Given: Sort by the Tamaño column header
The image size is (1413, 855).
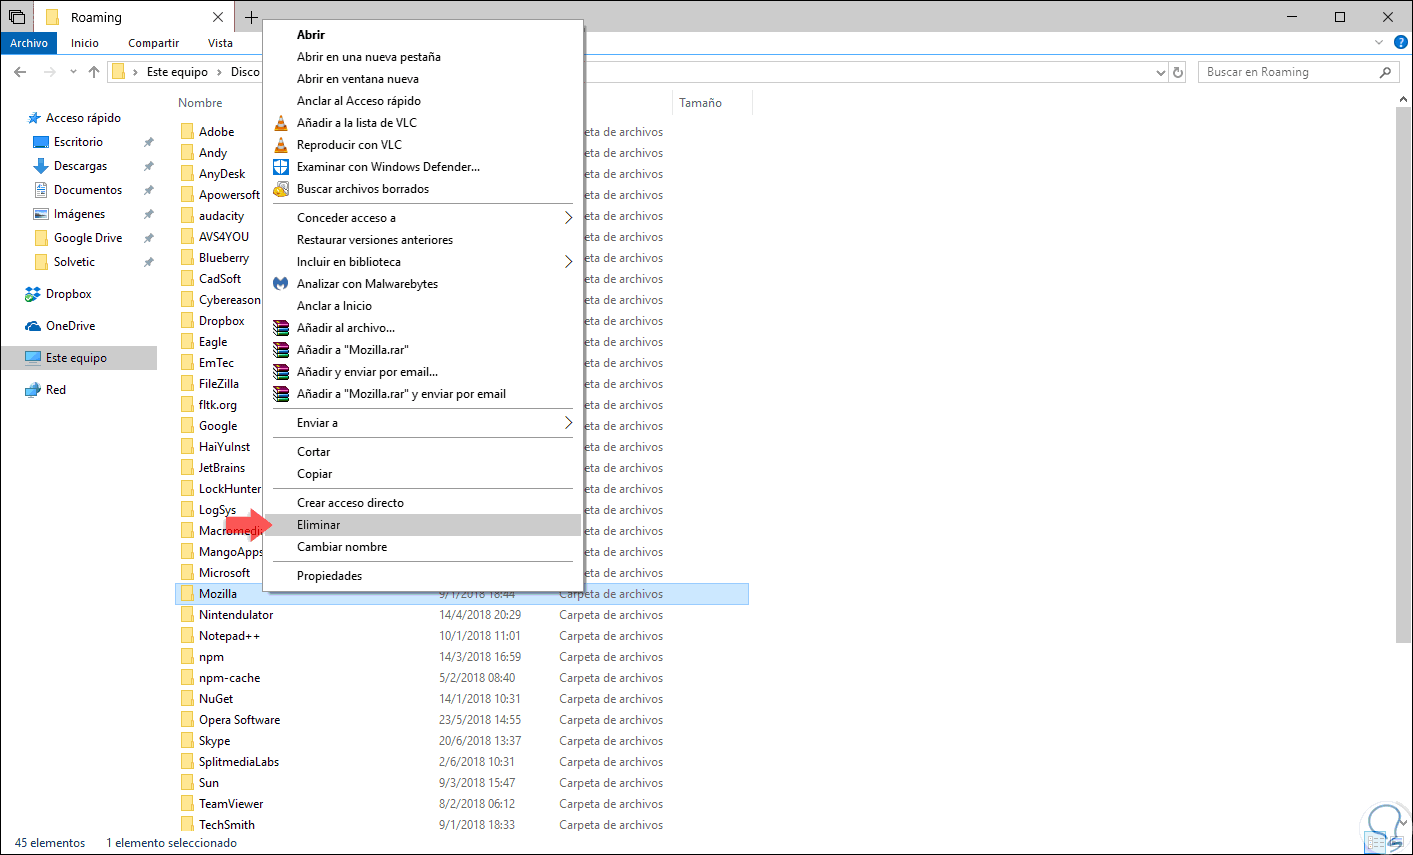Looking at the screenshot, I should point(700,103).
